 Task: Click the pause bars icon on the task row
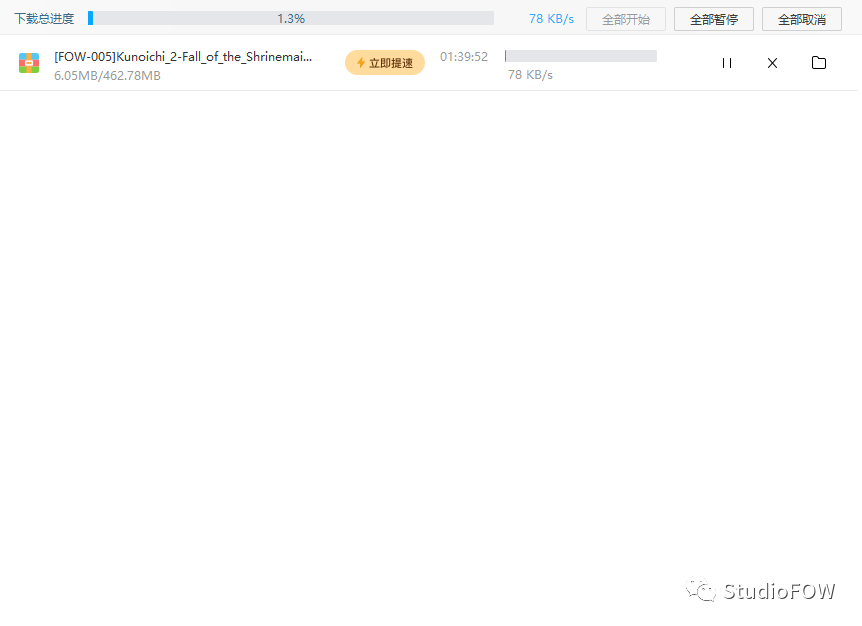tap(726, 62)
